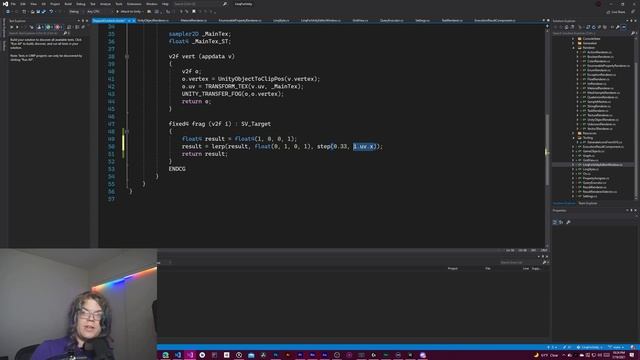640x360 pixels.
Task: Click the Live Share button
Action: (x=616, y=12)
